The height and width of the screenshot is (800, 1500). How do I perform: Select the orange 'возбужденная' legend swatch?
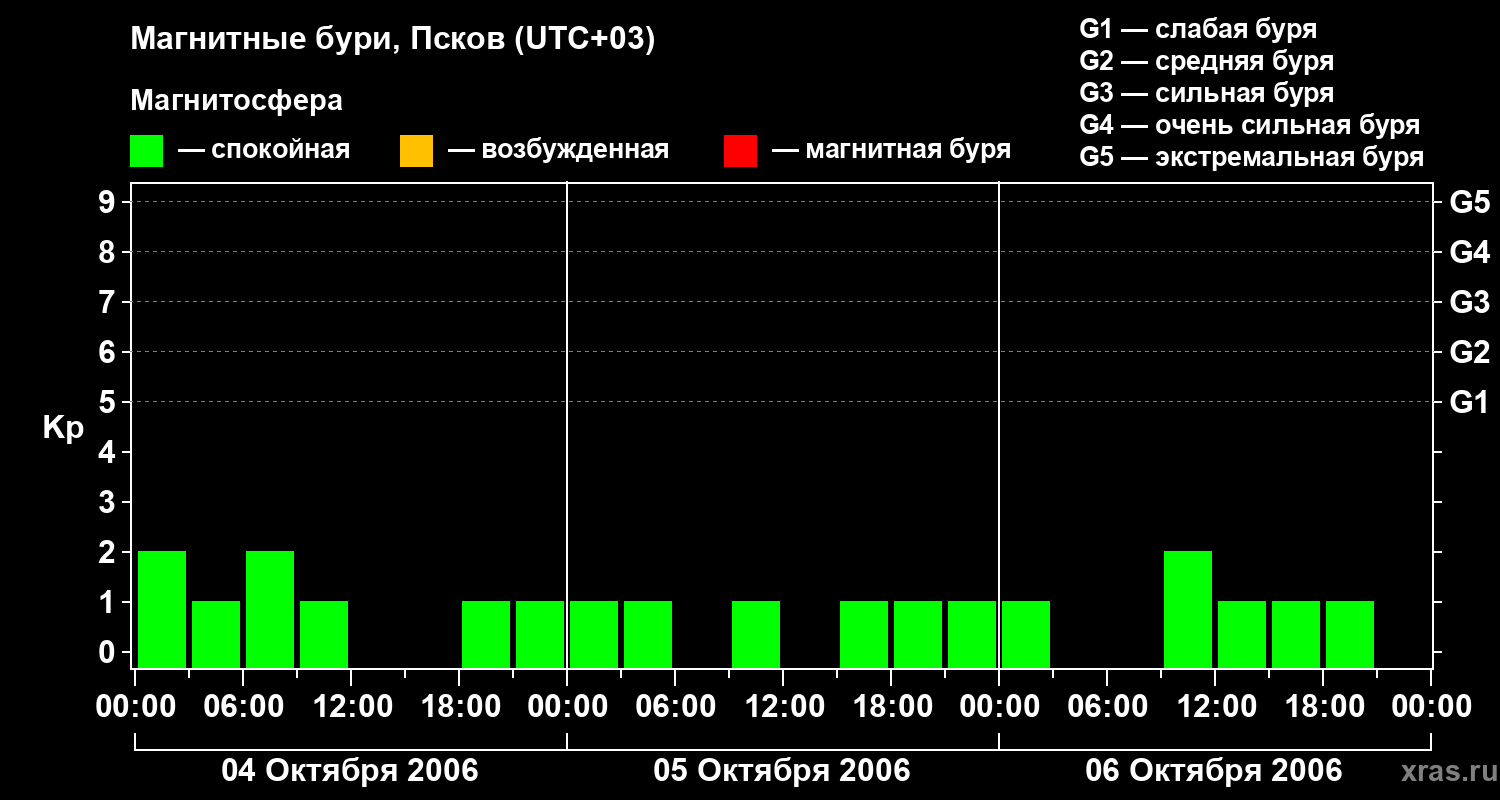[x=416, y=151]
